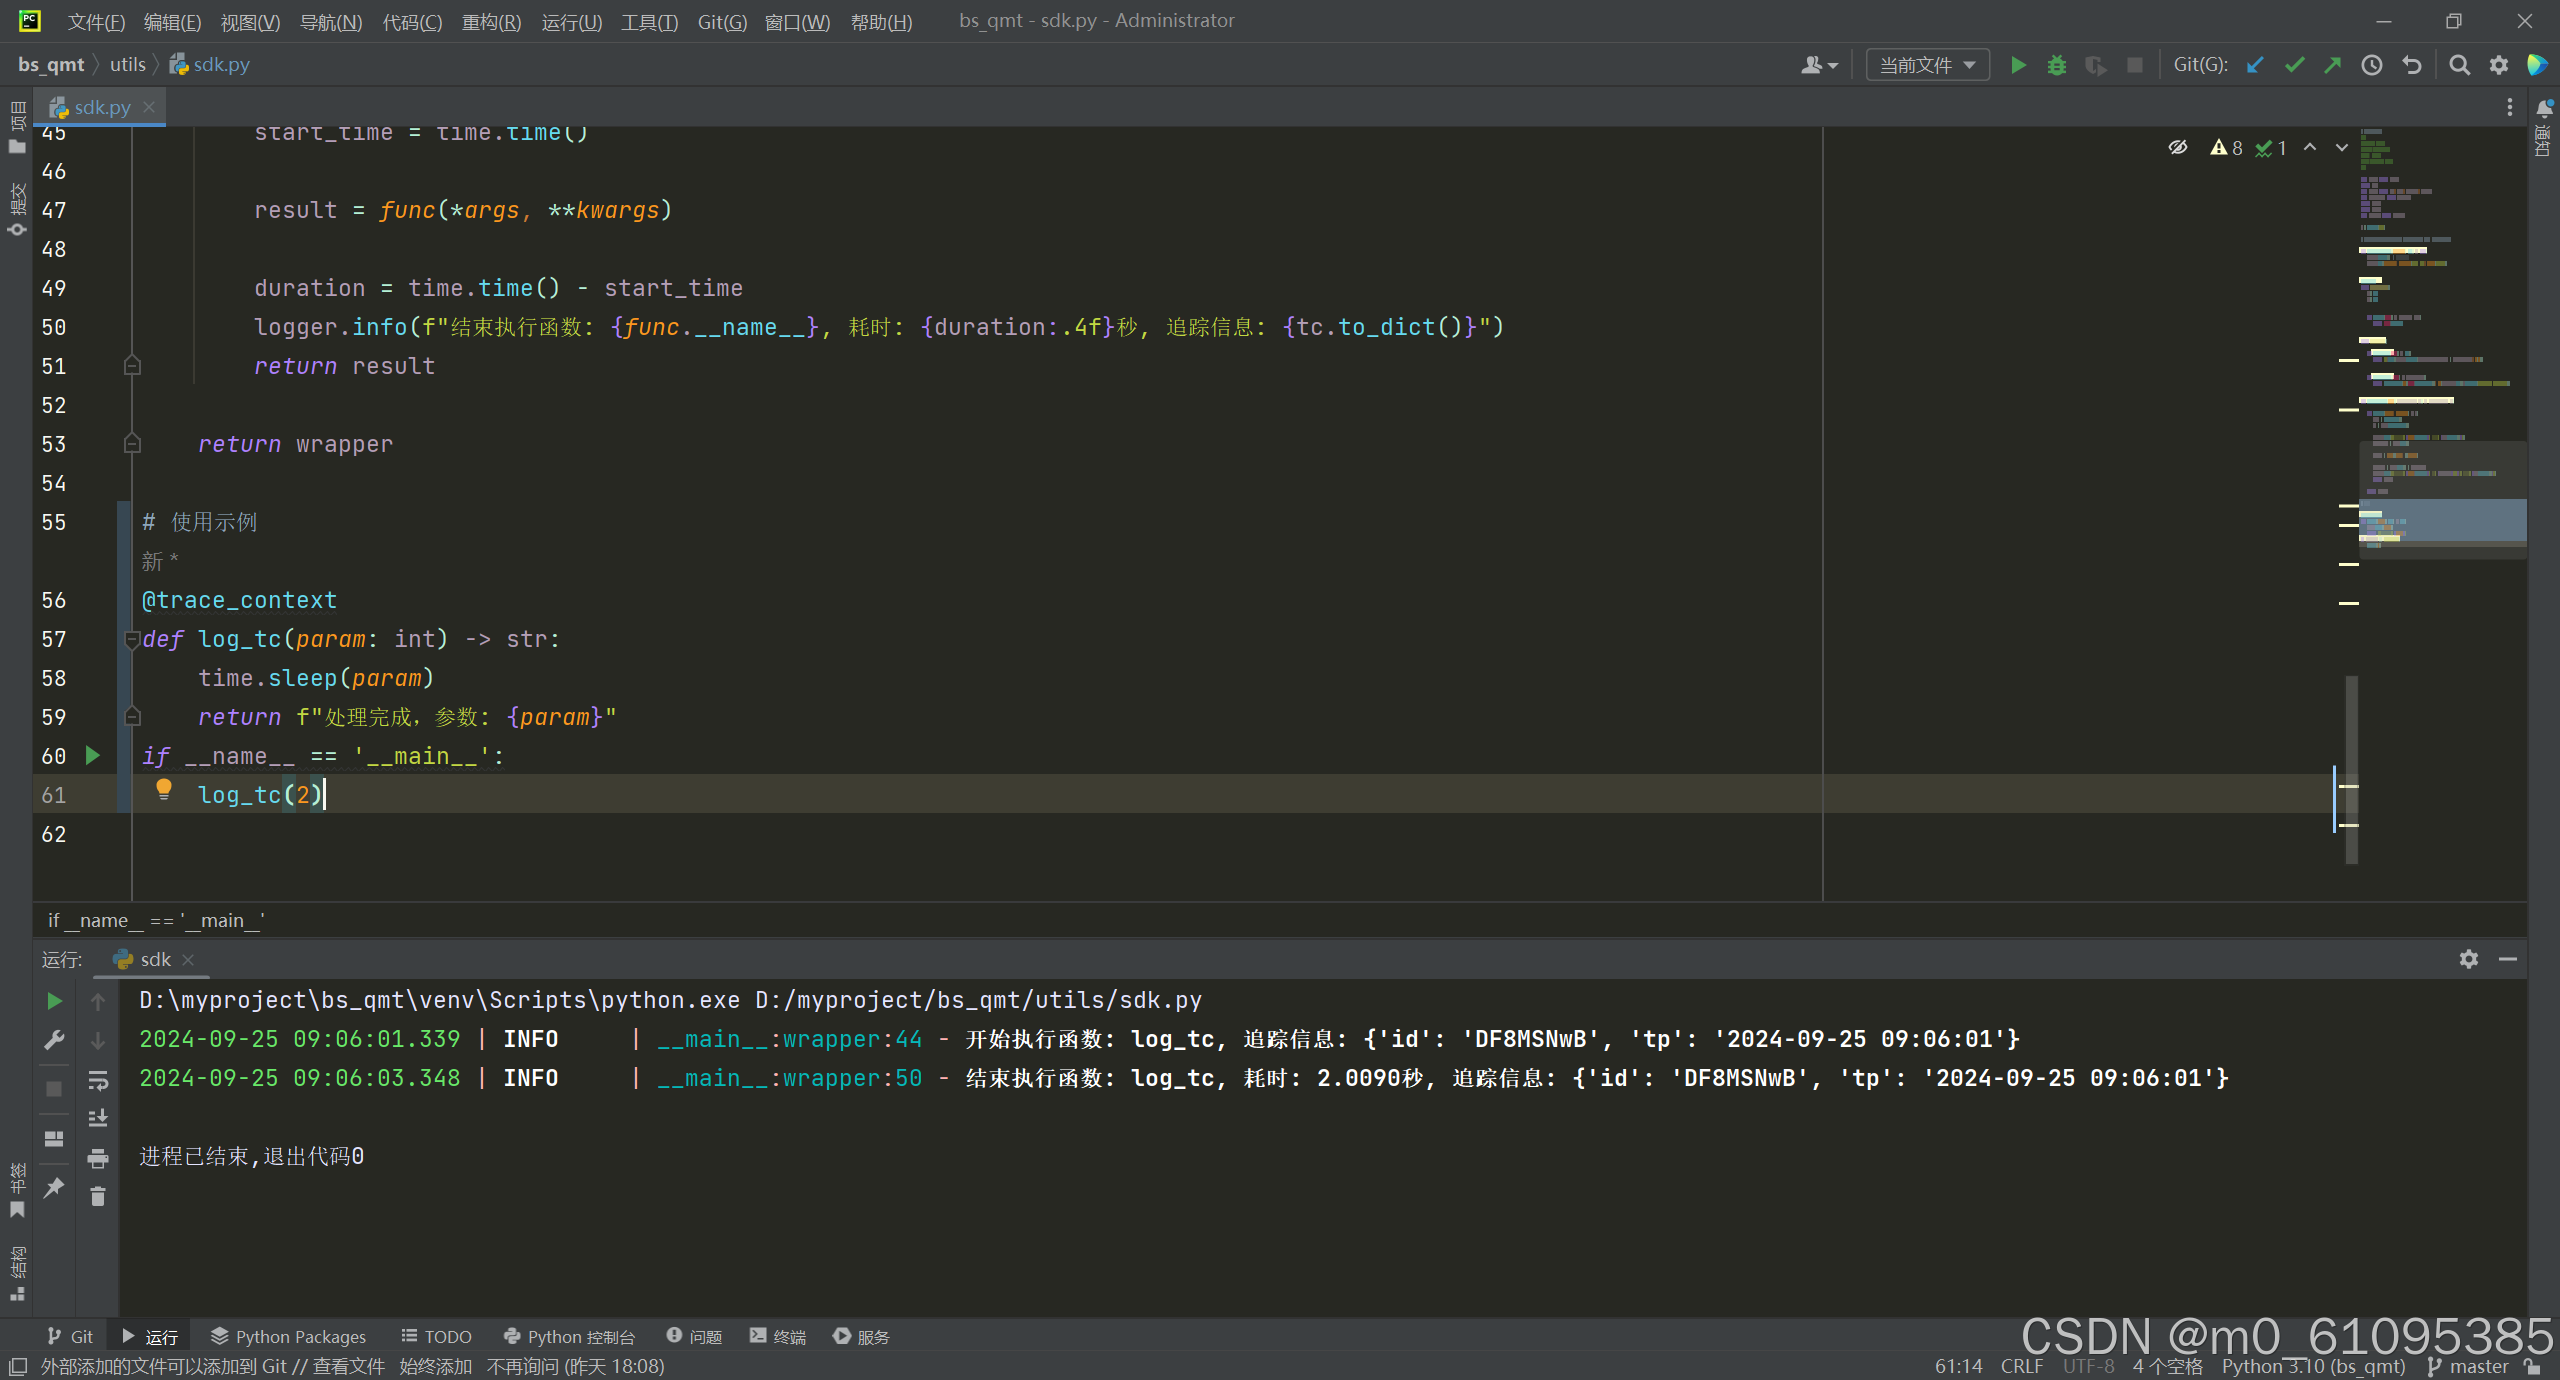Image resolution: width=2560 pixels, height=1380 pixels.
Task: Click the print icon in Run panel
Action: (97, 1158)
